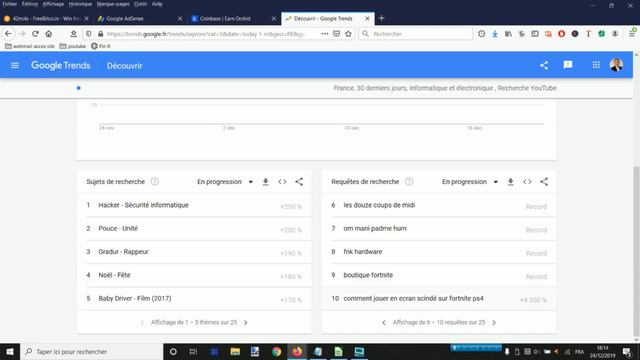640x360 pixels.
Task: Open the account profile avatar
Action: coord(616,65)
